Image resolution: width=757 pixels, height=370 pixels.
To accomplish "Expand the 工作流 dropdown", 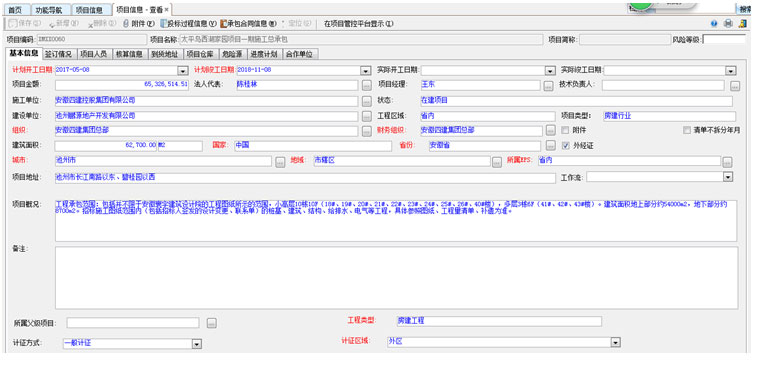I will click(728, 177).
